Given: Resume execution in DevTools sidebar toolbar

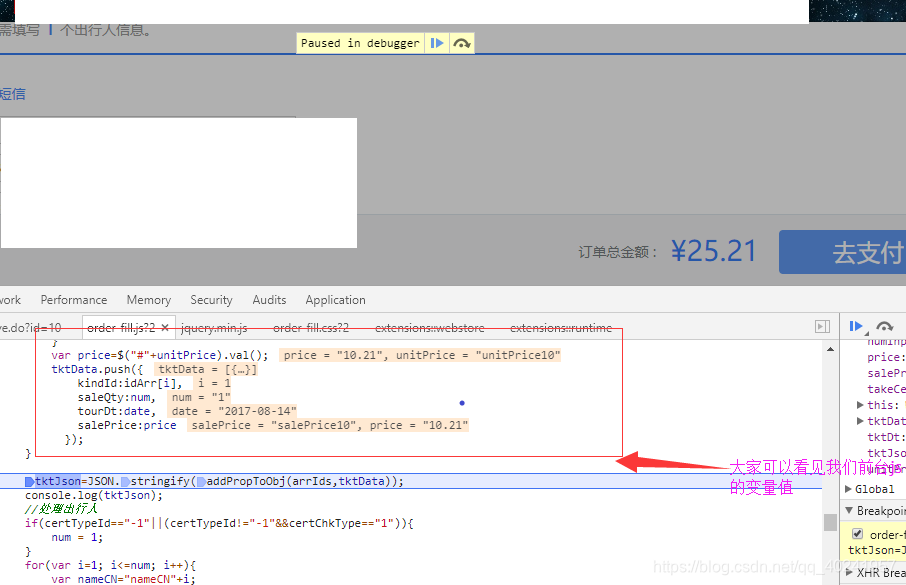Looking at the screenshot, I should [856, 327].
